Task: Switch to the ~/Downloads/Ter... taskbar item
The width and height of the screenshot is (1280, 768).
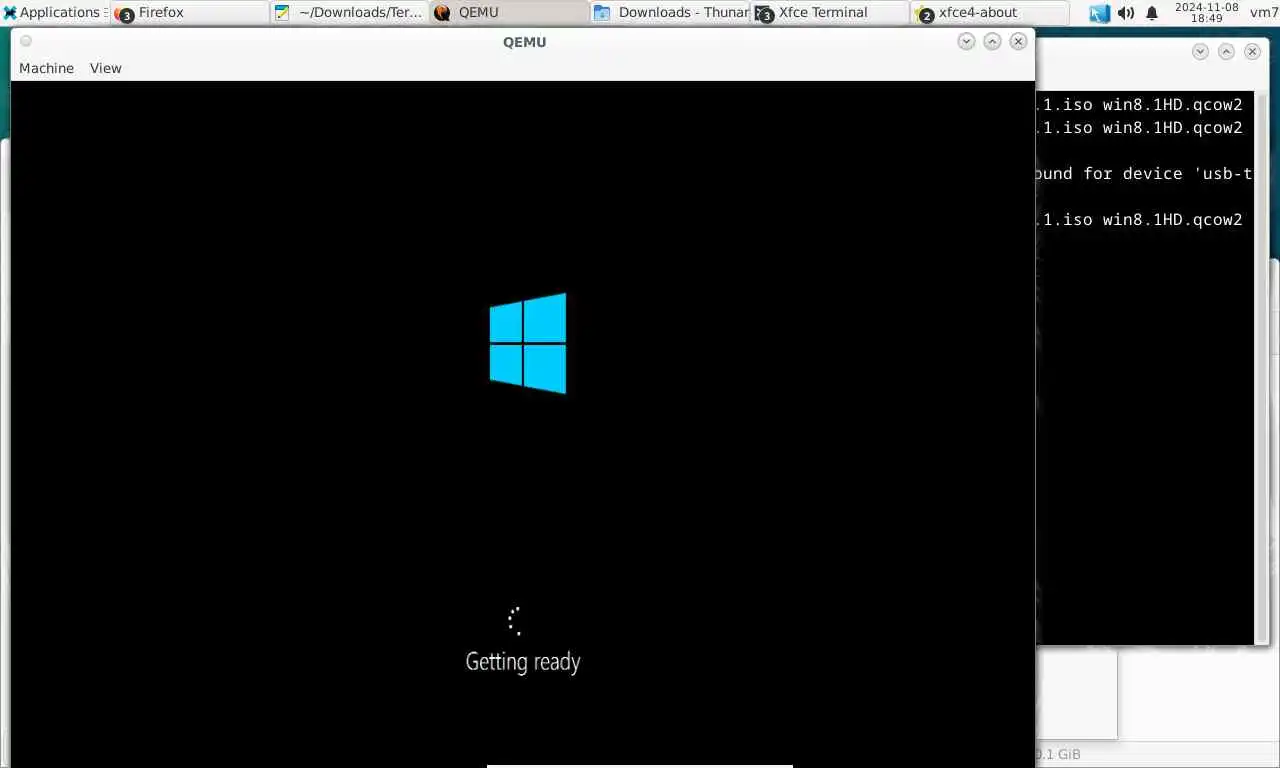Action: point(350,12)
